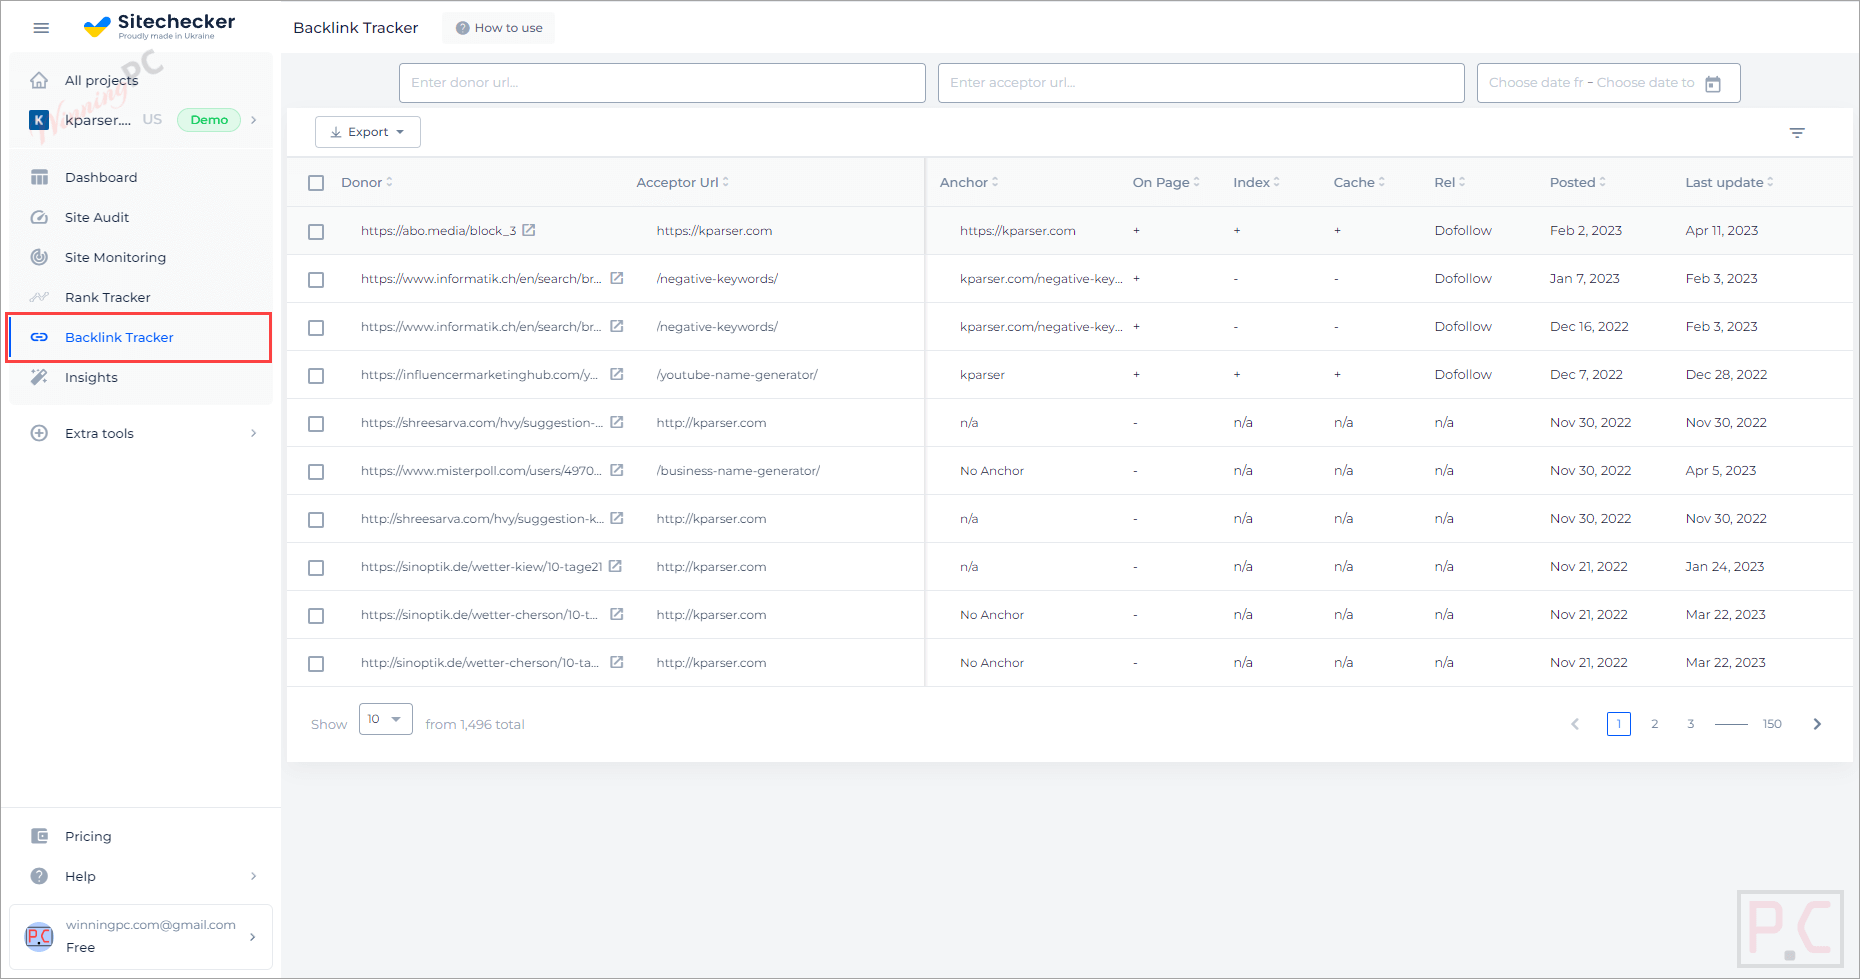Check the http shreesarva.com row checkbox

pyautogui.click(x=316, y=520)
